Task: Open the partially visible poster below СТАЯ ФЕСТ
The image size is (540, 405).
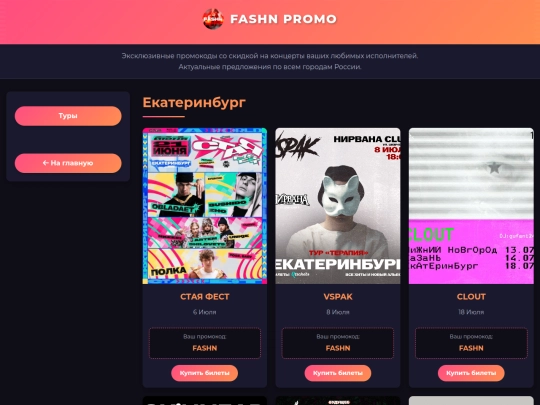Action: [x=205, y=401]
